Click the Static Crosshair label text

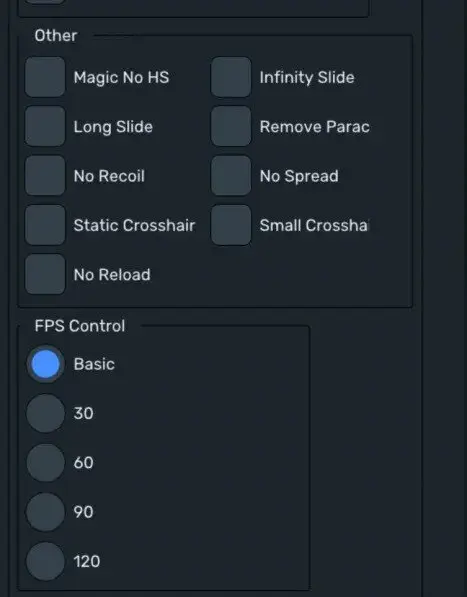[x=134, y=225]
